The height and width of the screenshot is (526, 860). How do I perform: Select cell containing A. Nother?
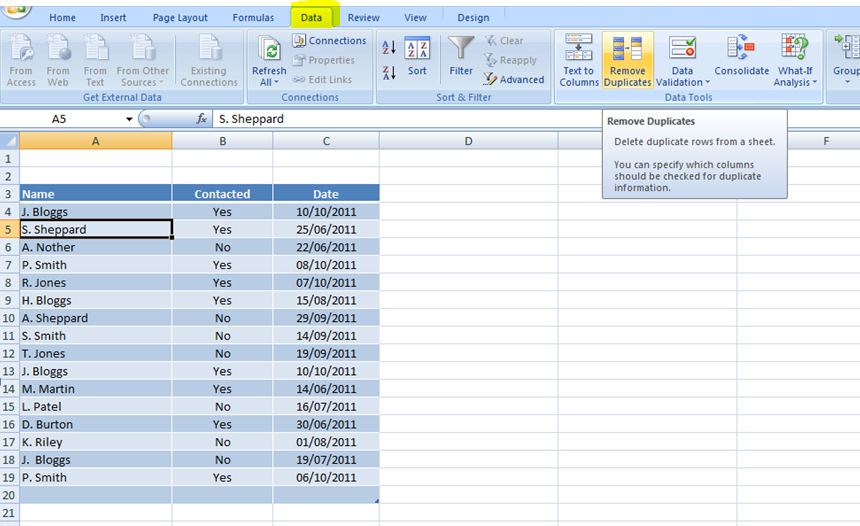point(95,247)
